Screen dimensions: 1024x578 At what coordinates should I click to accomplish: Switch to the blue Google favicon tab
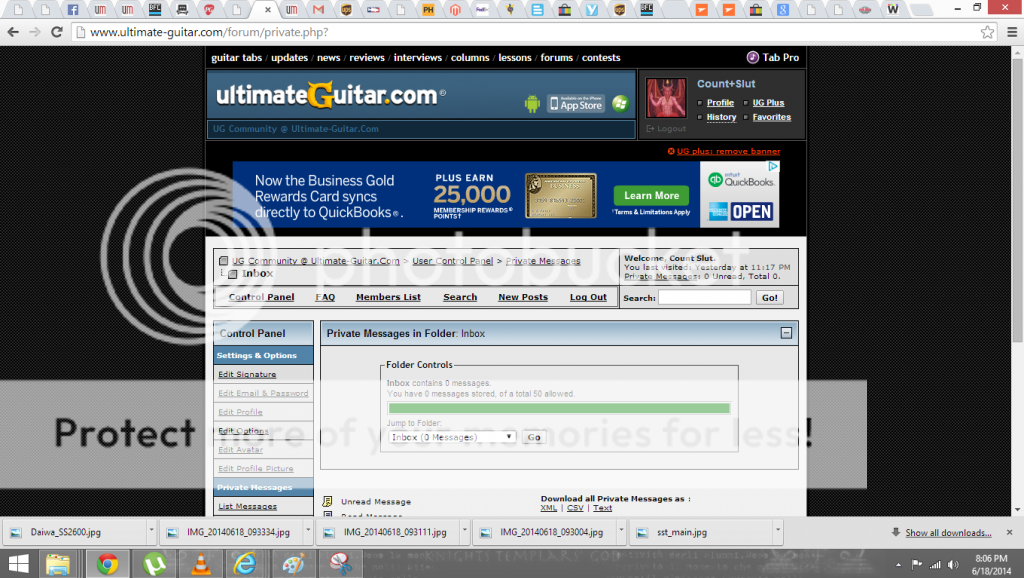point(783,10)
